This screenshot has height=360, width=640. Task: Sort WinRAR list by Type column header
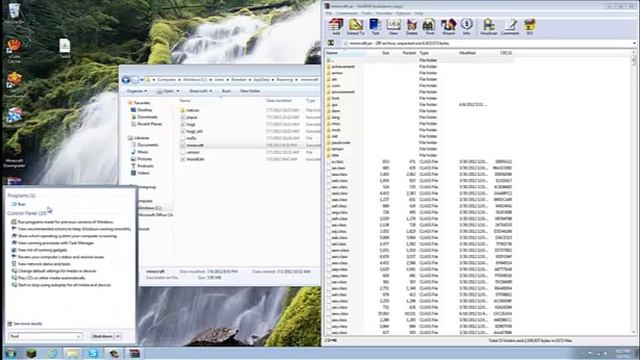click(424, 53)
